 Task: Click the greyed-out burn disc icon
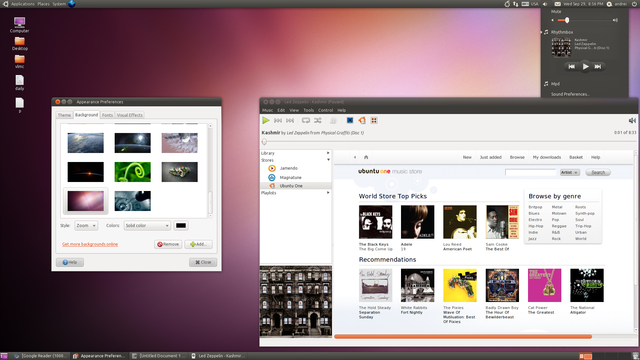click(333, 120)
